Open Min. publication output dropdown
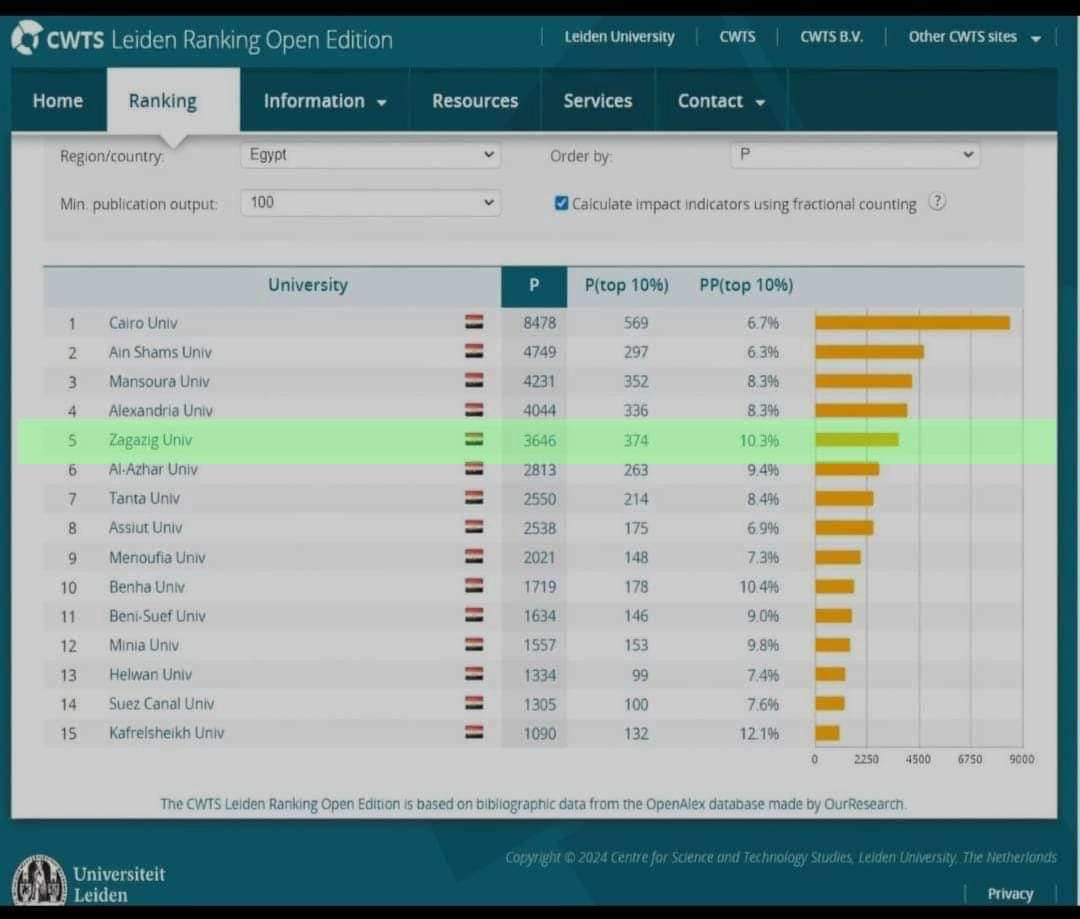Viewport: 1080px width, 919px height. (x=371, y=203)
